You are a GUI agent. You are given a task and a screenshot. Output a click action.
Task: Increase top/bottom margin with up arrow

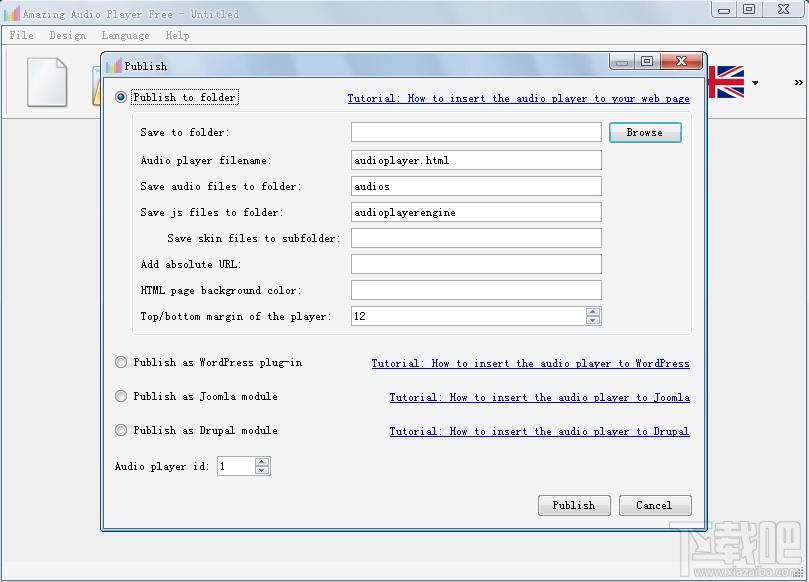[593, 312]
